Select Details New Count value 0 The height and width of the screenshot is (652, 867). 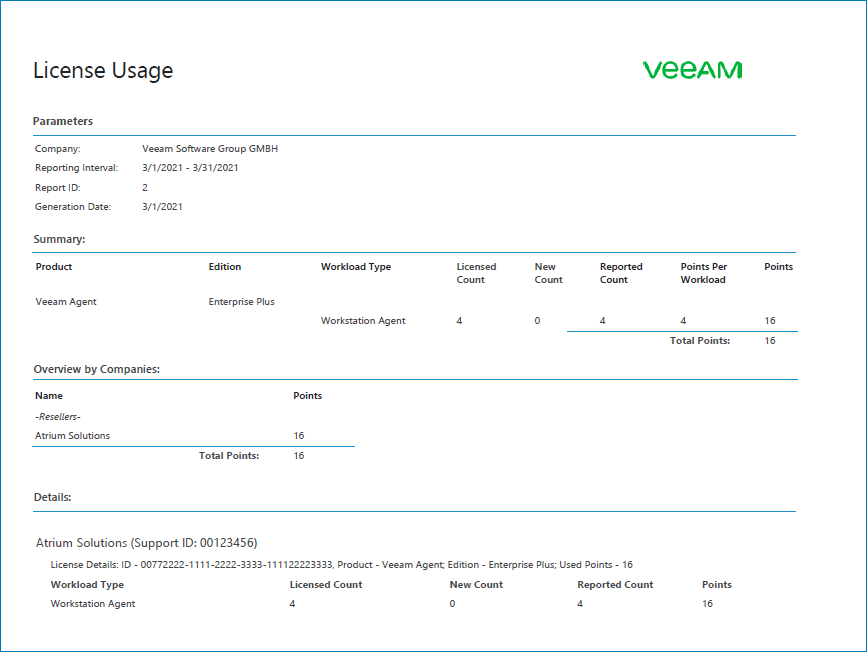pyautogui.click(x=452, y=604)
